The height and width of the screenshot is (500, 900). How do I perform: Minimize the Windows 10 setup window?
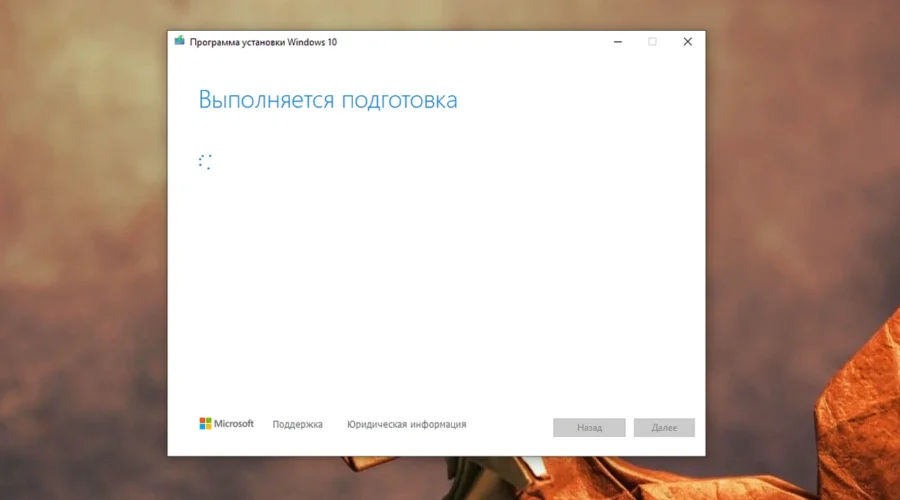coord(618,42)
